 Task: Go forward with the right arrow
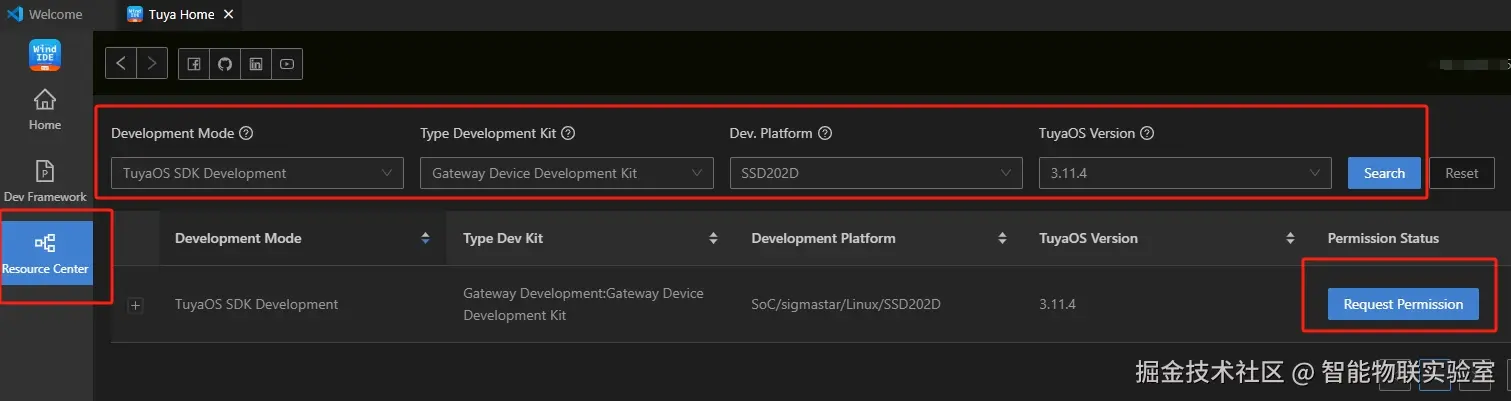[151, 64]
